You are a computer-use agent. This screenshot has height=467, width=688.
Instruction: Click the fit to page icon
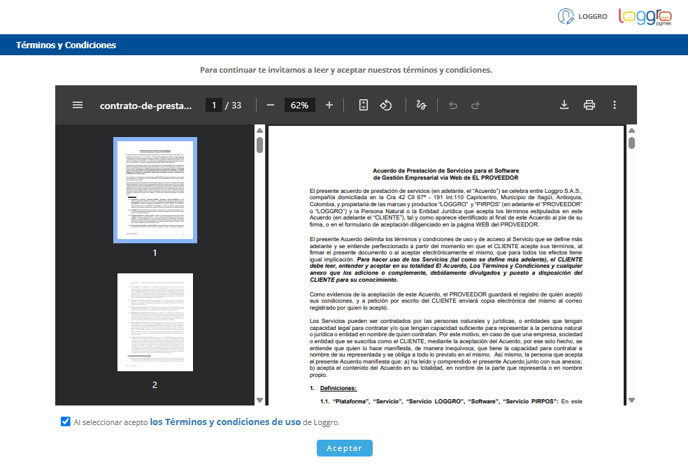[363, 105]
